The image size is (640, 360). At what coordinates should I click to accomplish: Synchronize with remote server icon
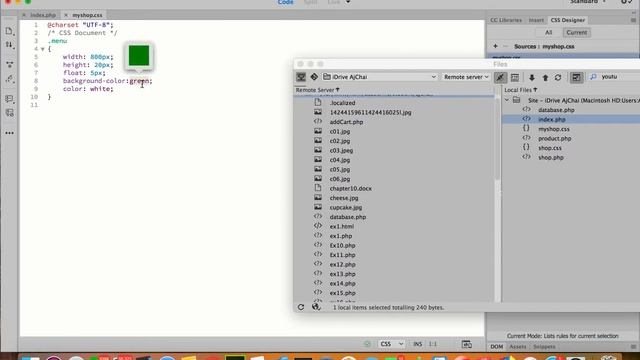[x=558, y=77]
